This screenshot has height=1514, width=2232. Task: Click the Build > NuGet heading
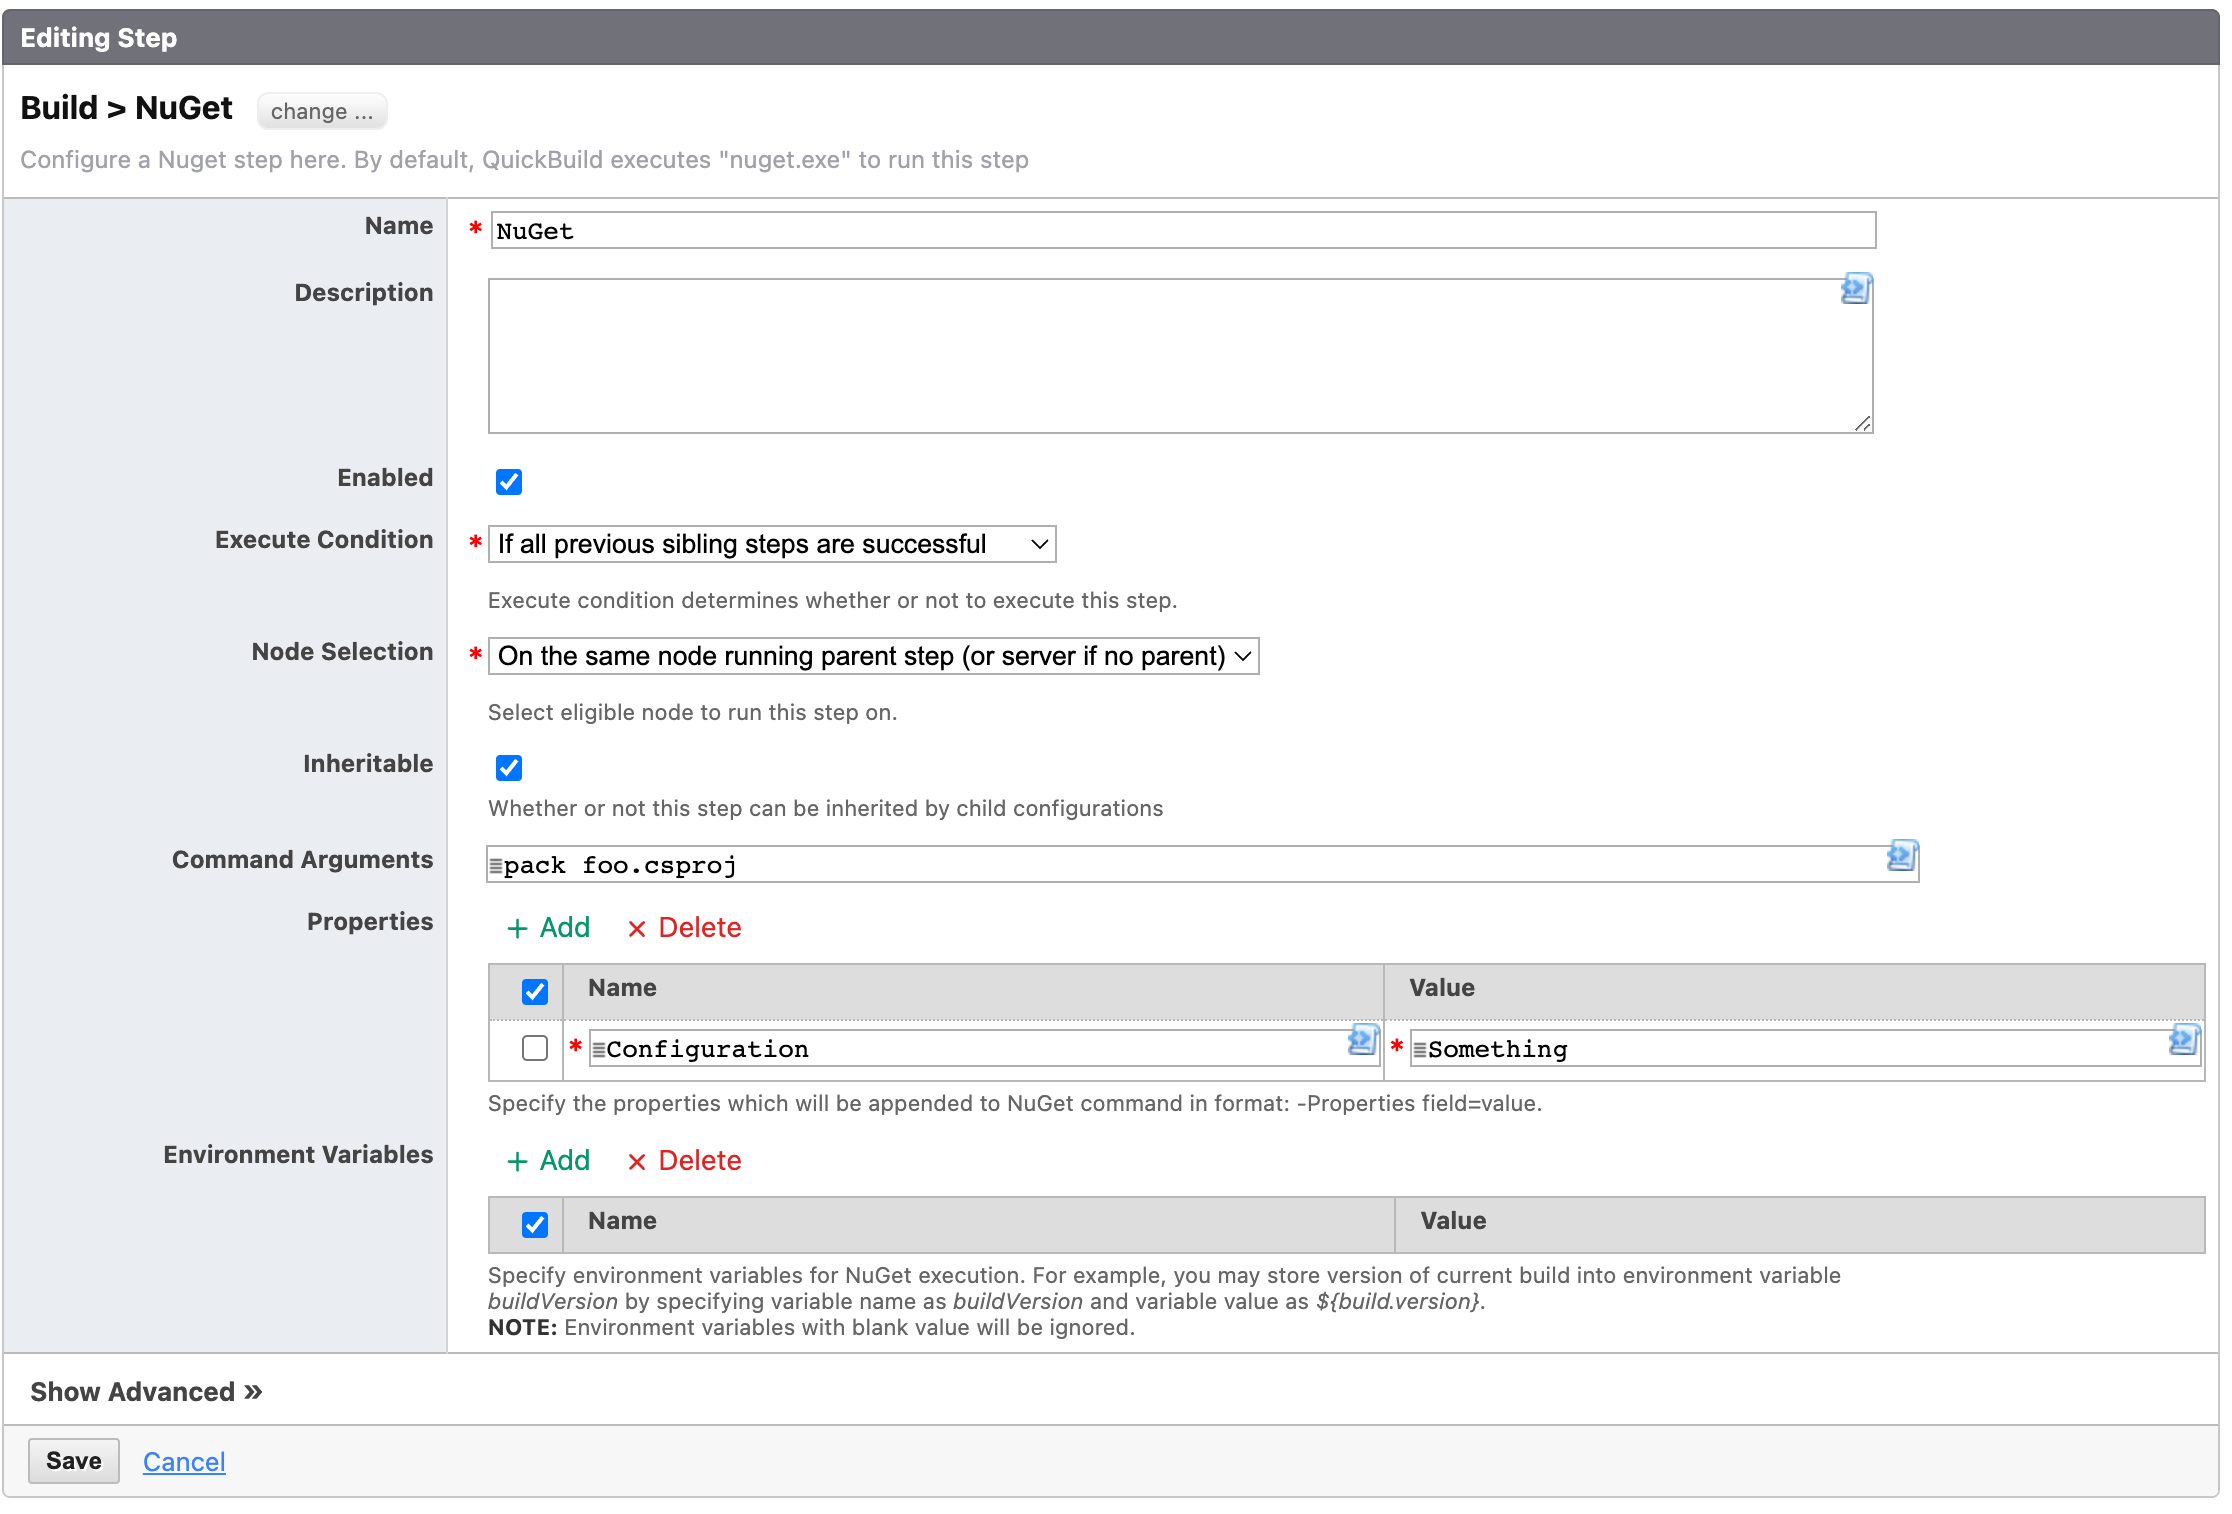click(x=126, y=108)
